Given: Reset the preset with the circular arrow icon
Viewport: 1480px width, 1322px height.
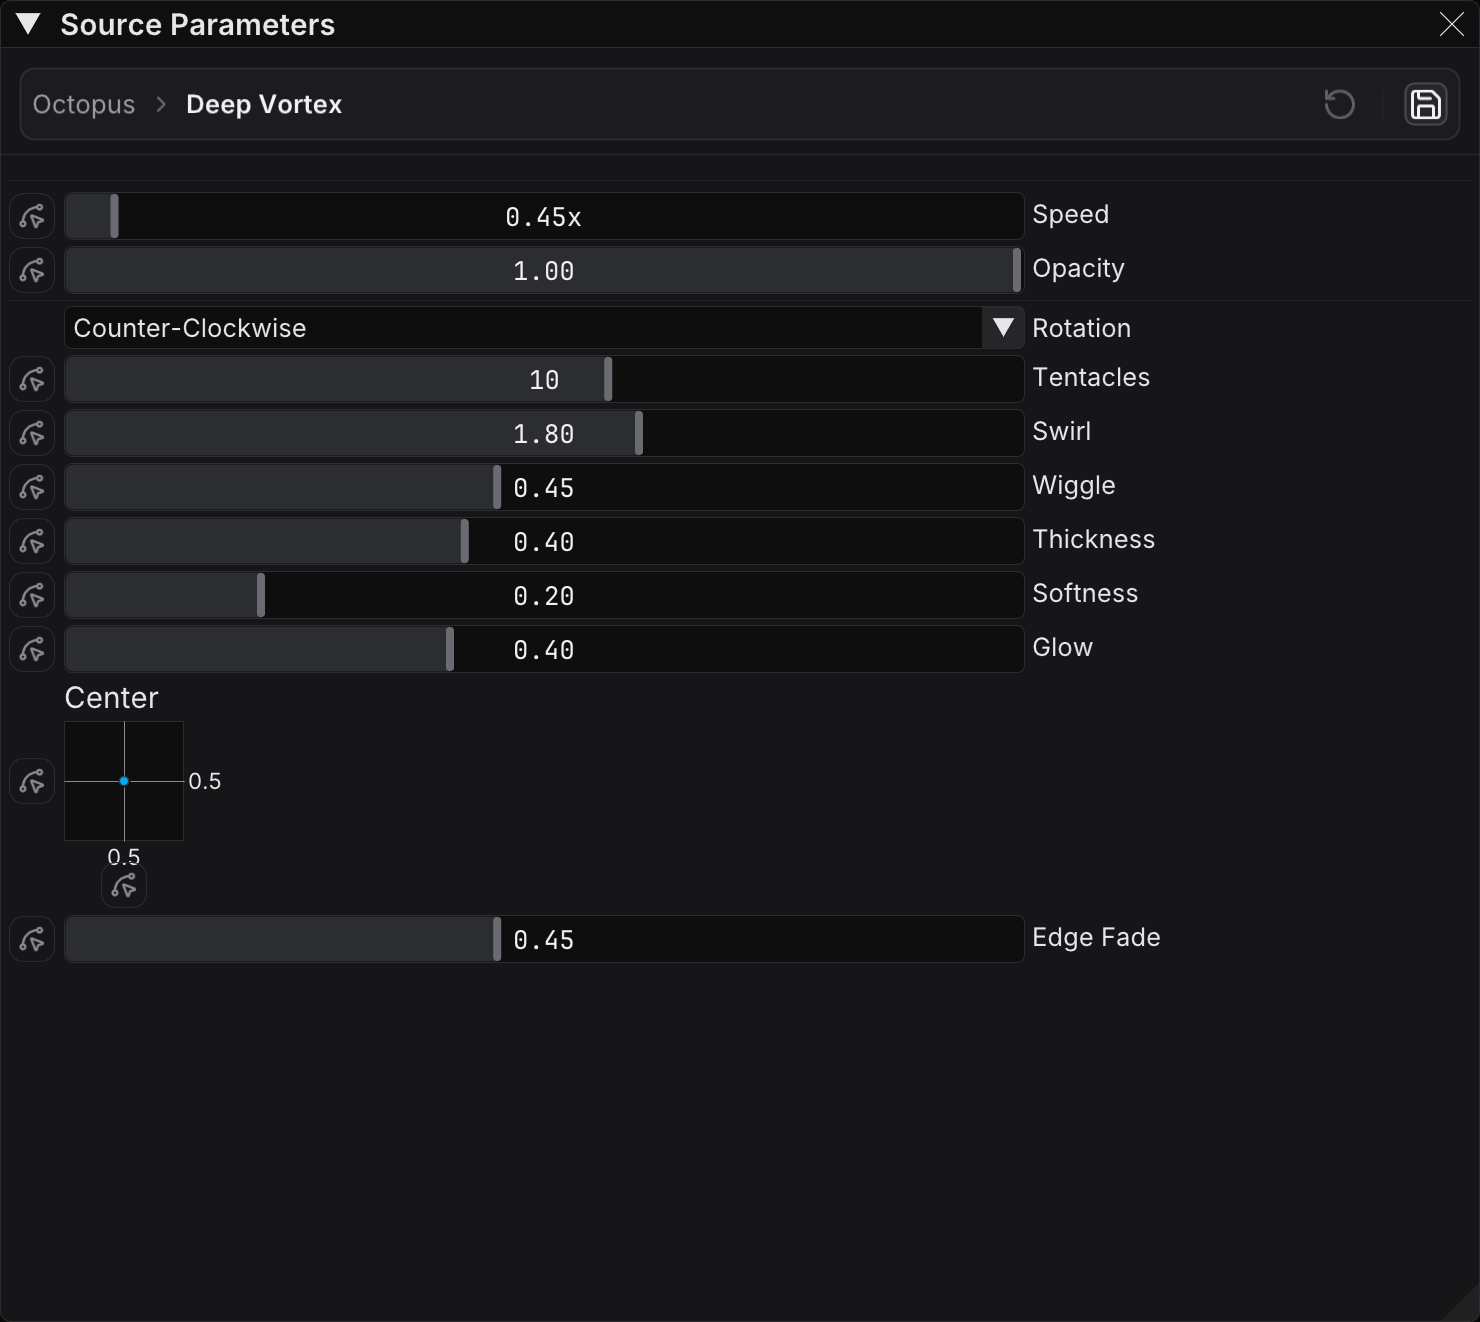Looking at the screenshot, I should [1339, 104].
